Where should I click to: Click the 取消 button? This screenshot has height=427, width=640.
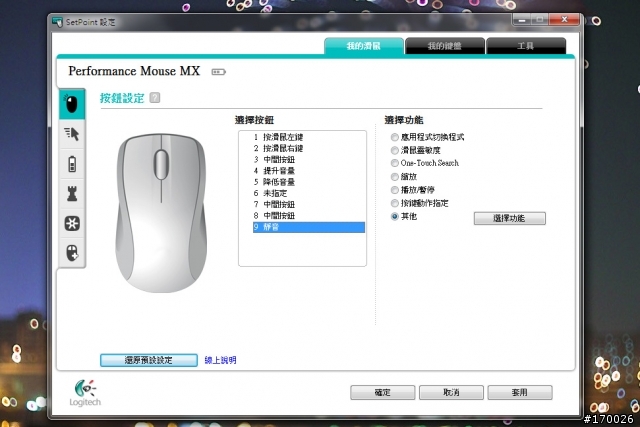pyautogui.click(x=451, y=392)
